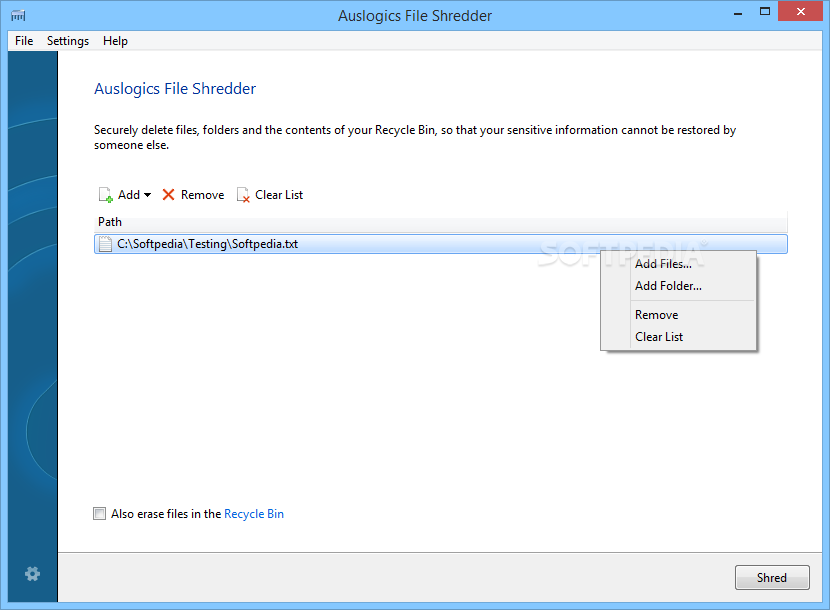Click the Add file icon in the toolbar
This screenshot has width=830, height=610.
coord(105,195)
